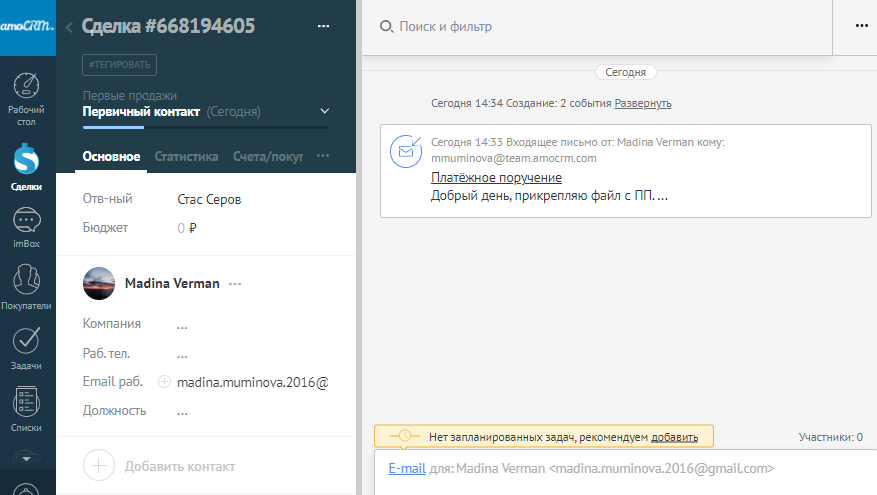Image resolution: width=877 pixels, height=495 pixels.
Task: Click the Развернуть link
Action: pyautogui.click(x=642, y=103)
